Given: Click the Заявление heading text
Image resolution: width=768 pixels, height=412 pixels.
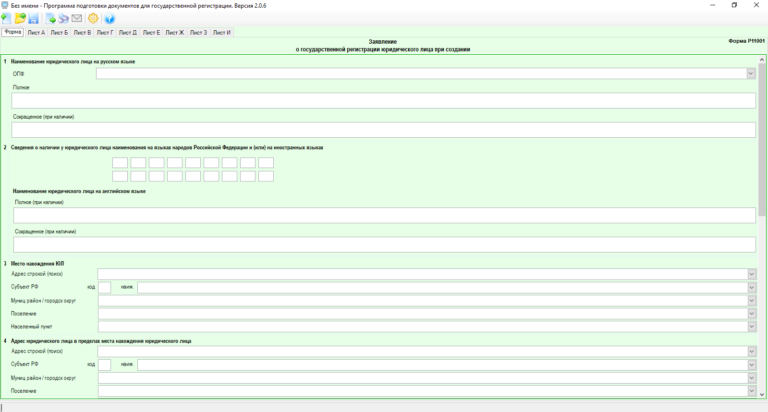Looking at the screenshot, I should (x=383, y=42).
